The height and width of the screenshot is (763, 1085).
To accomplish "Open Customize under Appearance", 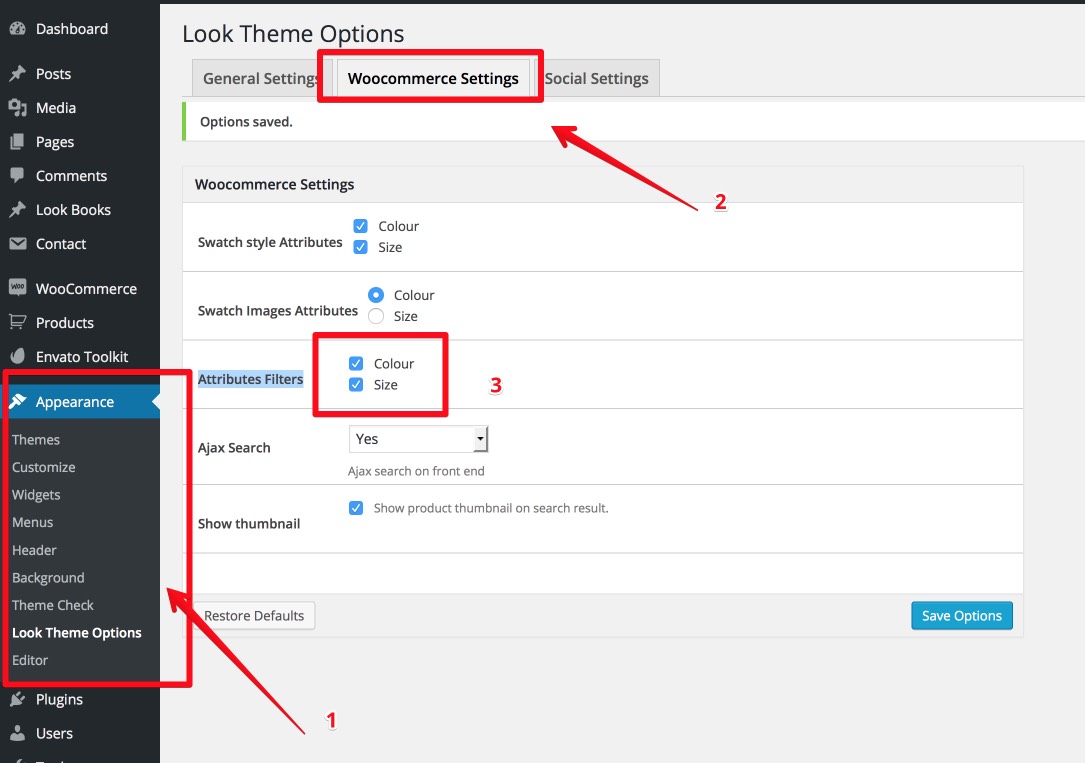I will coord(44,468).
